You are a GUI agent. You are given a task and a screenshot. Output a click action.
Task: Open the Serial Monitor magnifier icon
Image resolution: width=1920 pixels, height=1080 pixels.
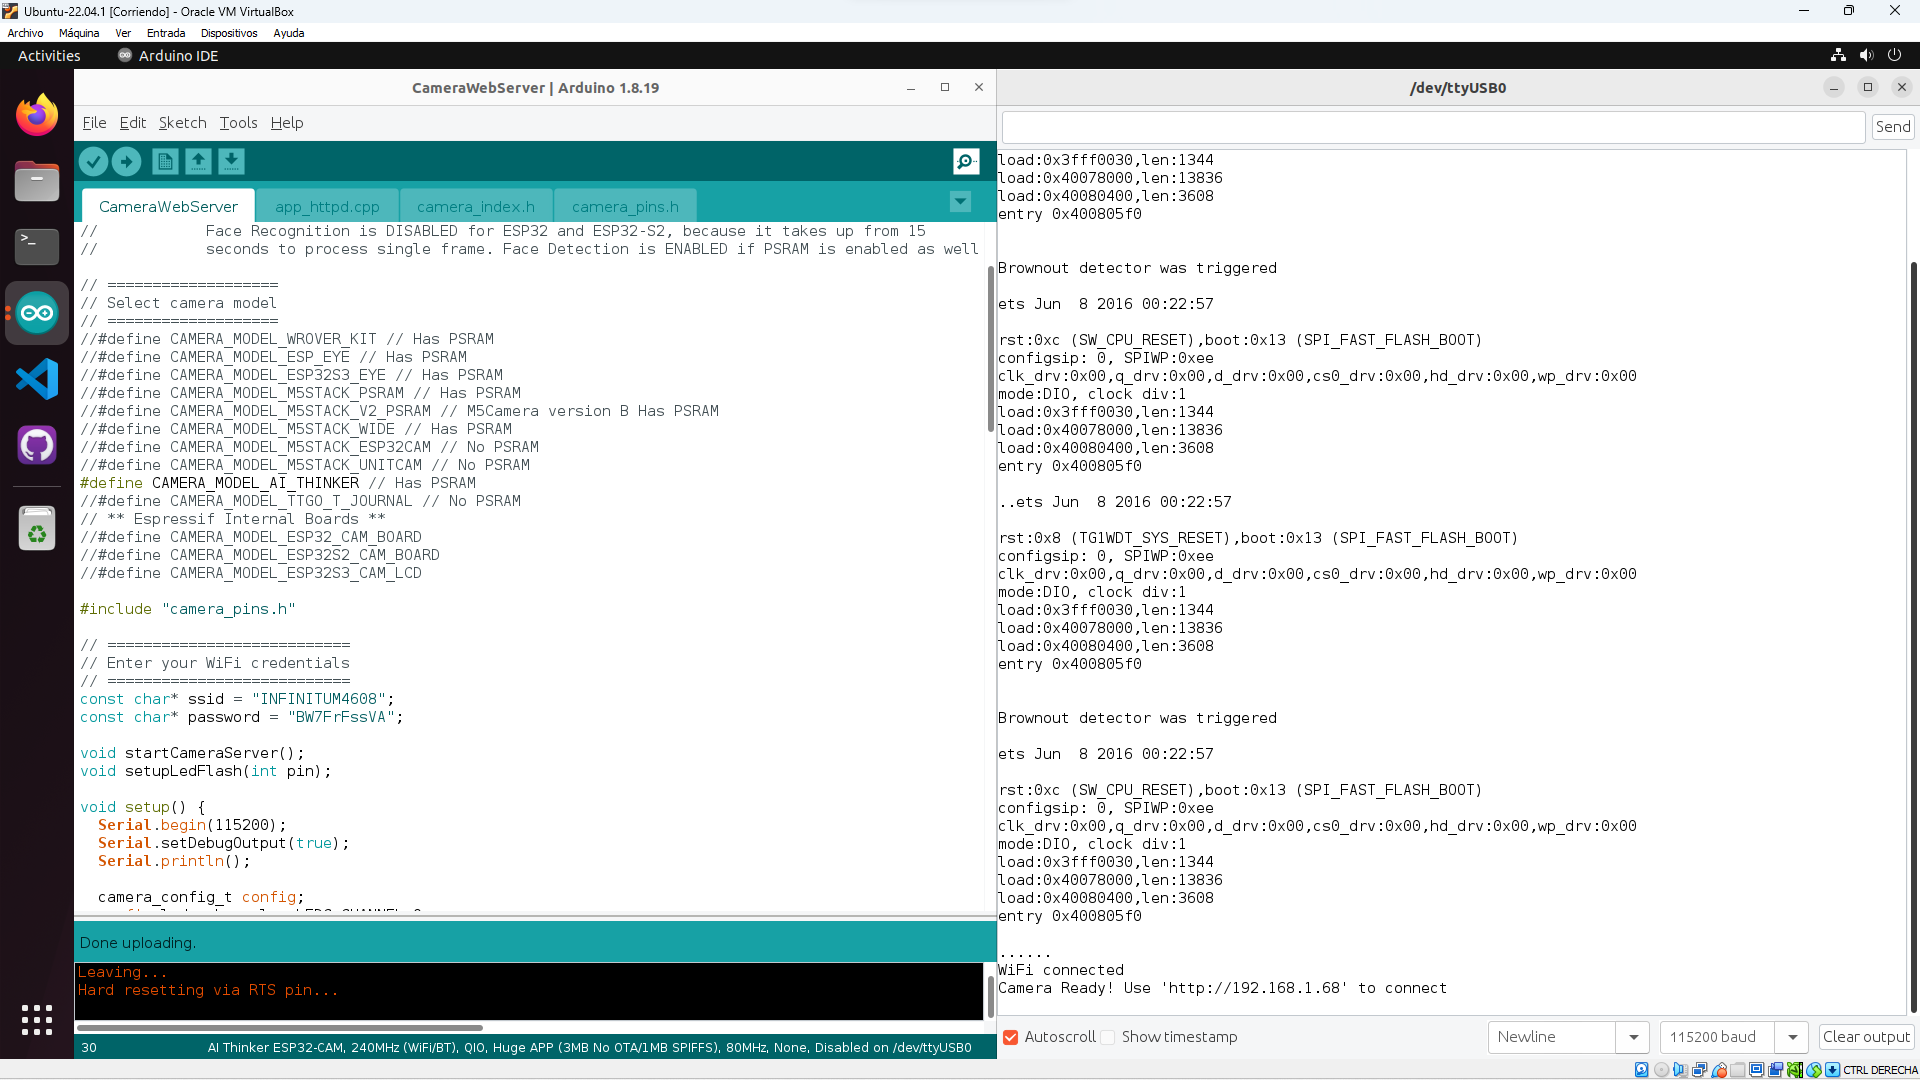pos(965,161)
